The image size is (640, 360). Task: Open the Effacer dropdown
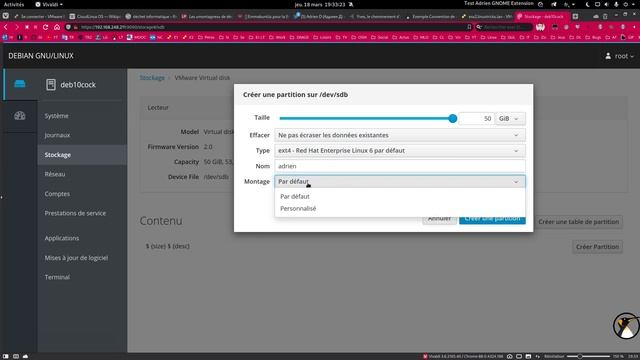click(x=400, y=135)
